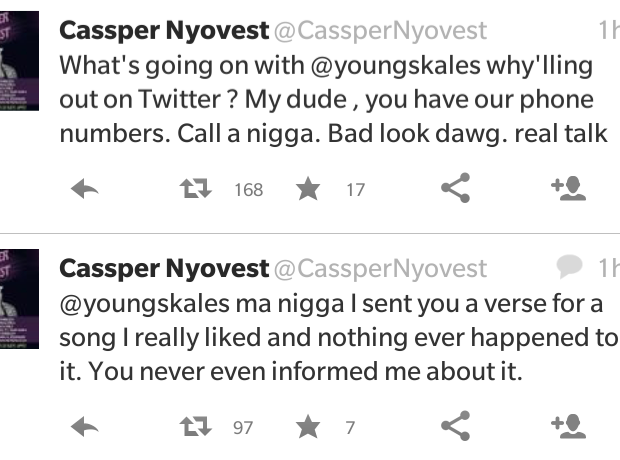Click the @CassperNyovest handle in second tweet
The height and width of the screenshot is (460, 620).
pos(380,268)
